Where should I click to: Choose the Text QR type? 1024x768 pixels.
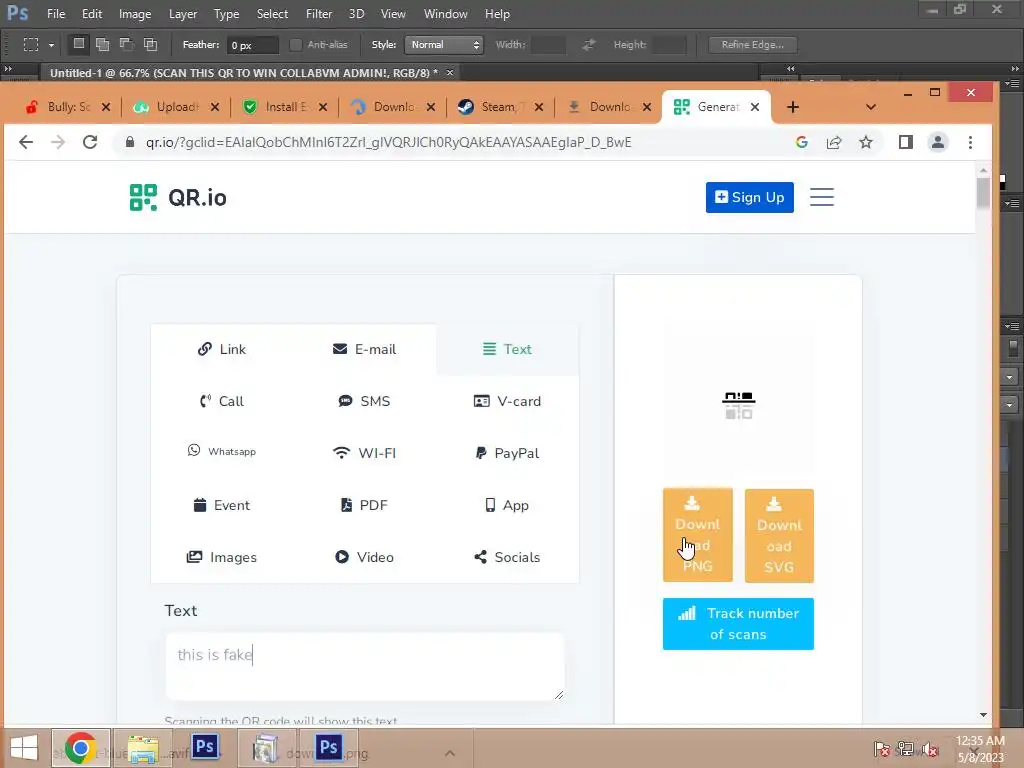[x=507, y=349]
